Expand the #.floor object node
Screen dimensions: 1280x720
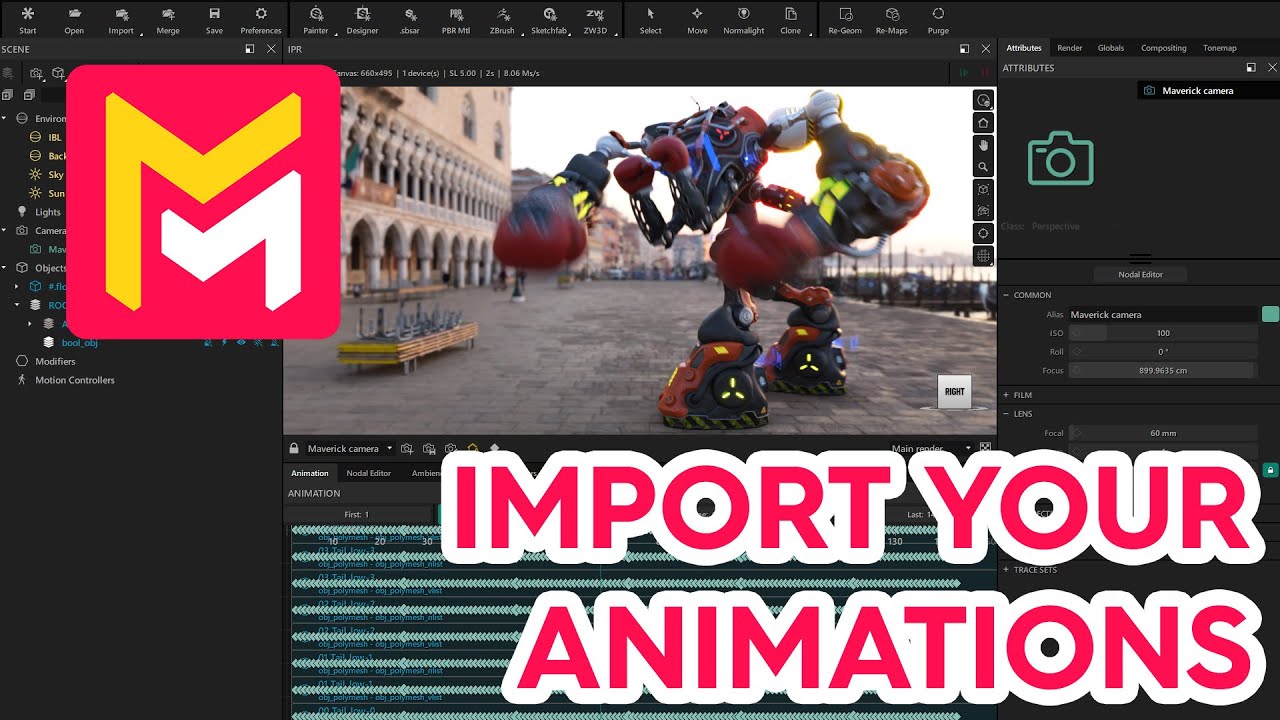17,286
